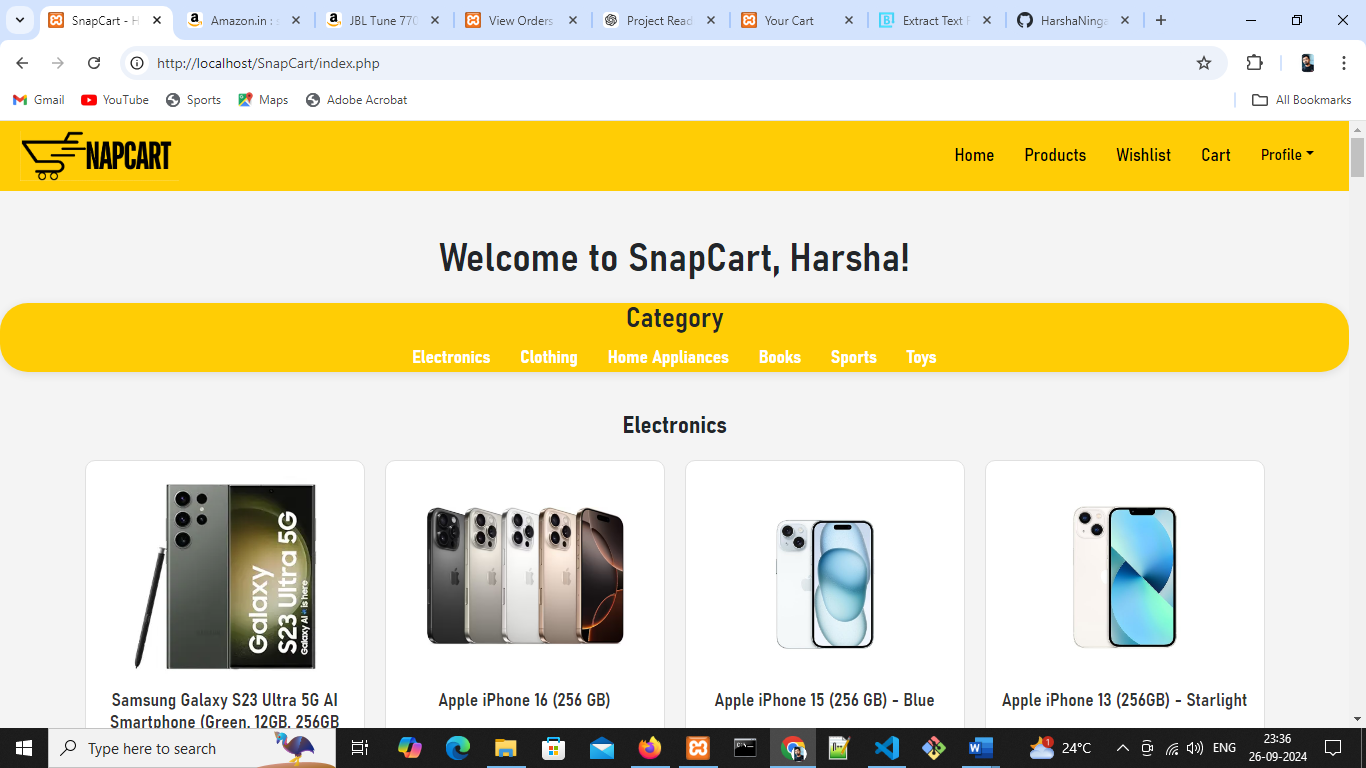1366x768 pixels.
Task: Open Sports bookmark
Action: tap(193, 100)
